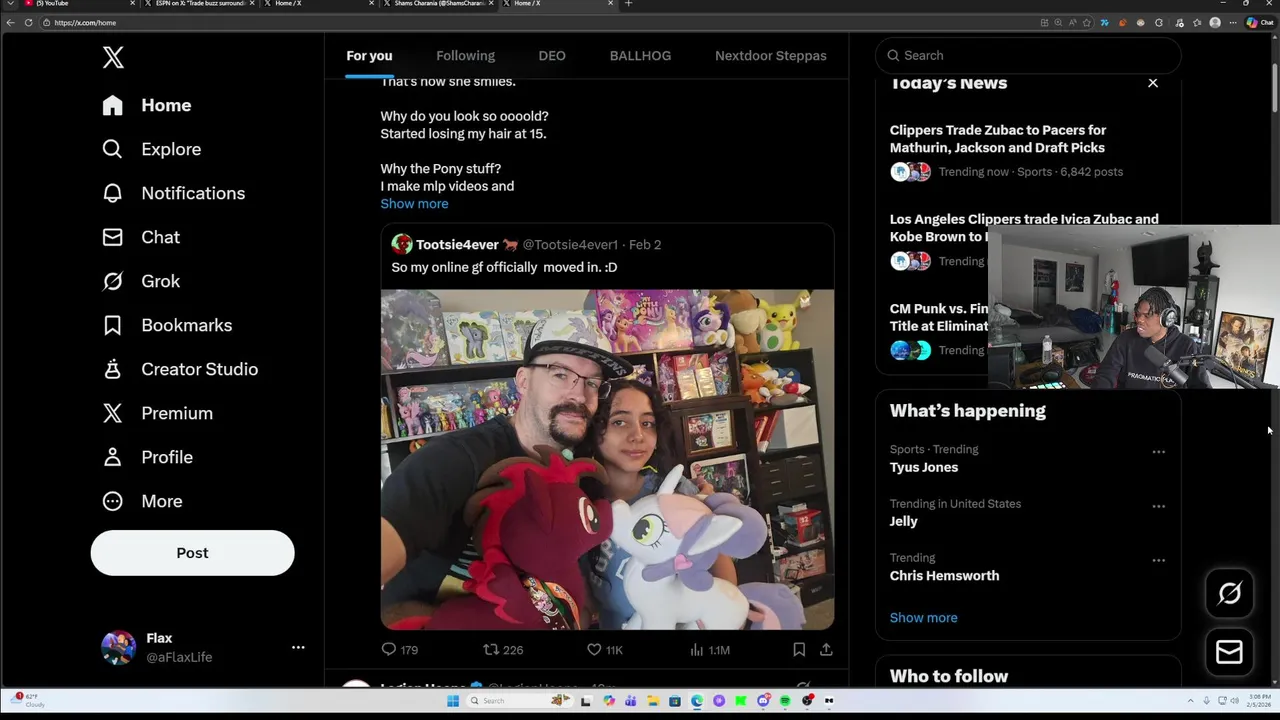Click the browser back arrow

click(10, 22)
